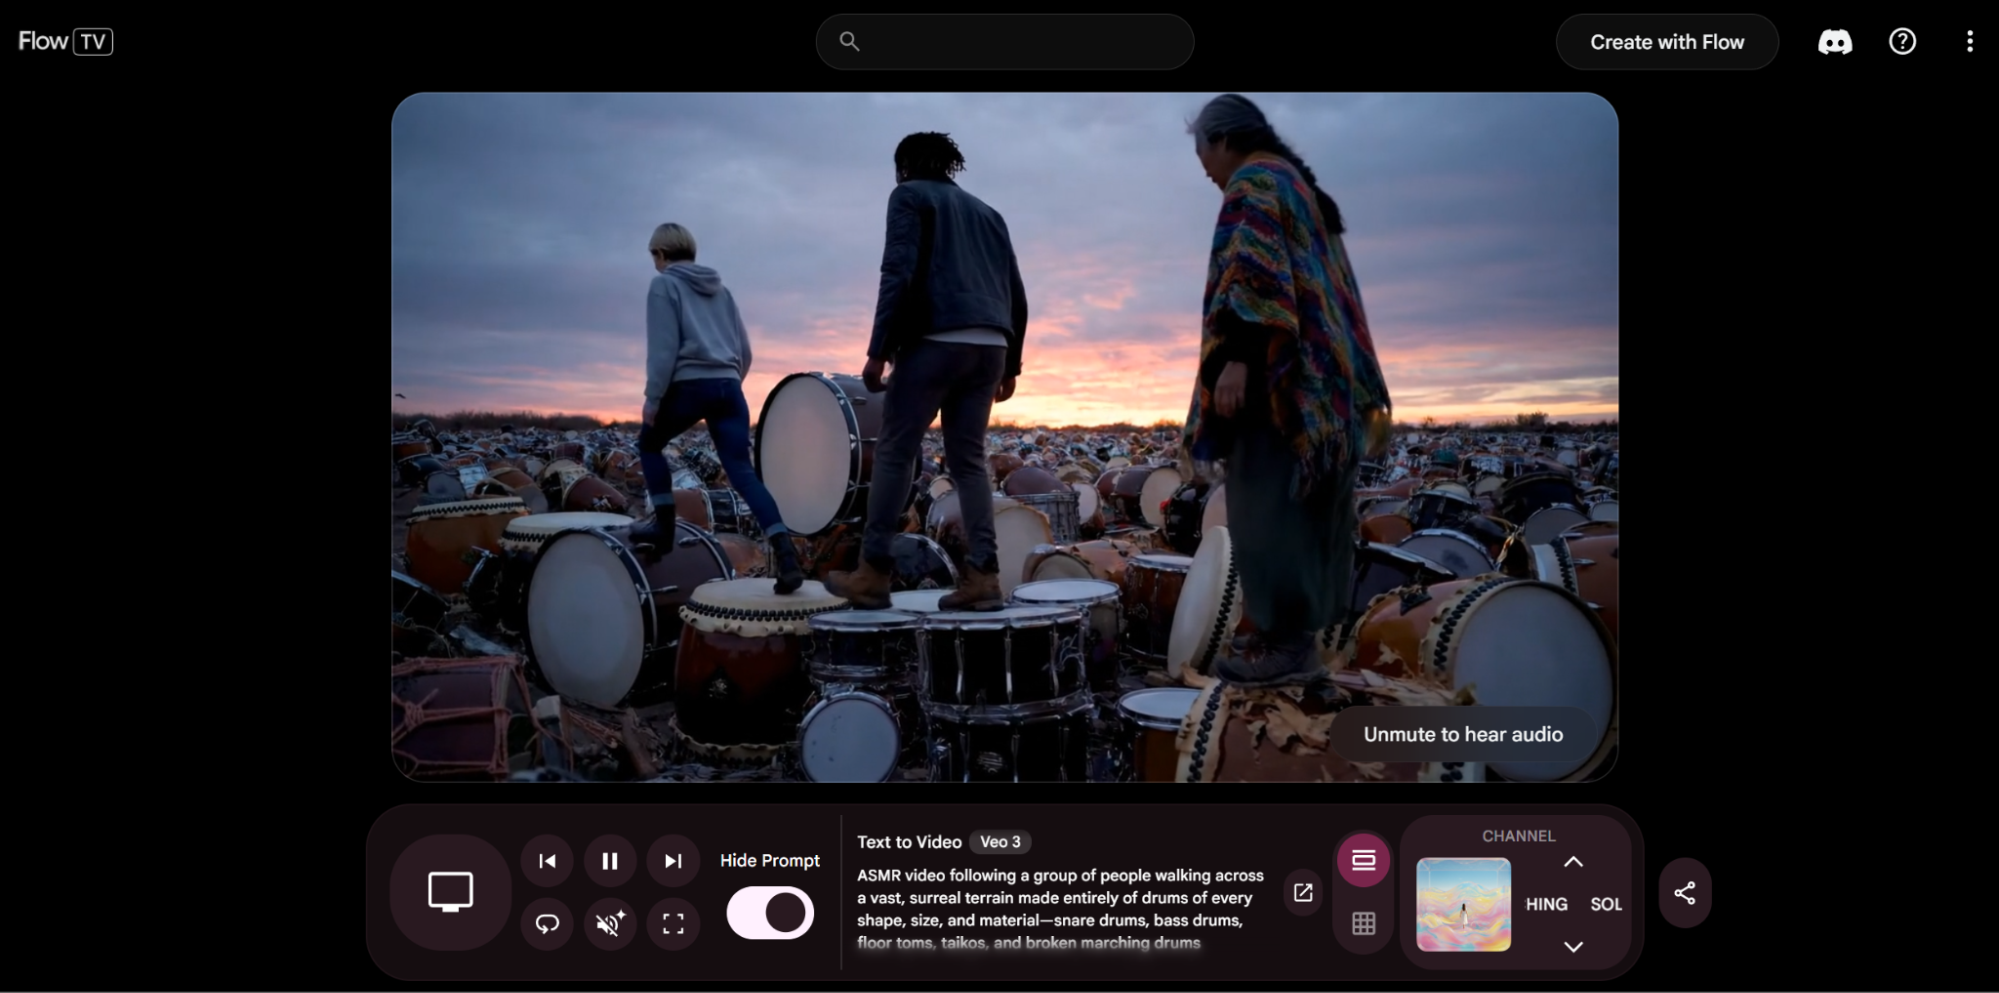Image resolution: width=1999 pixels, height=993 pixels.
Task: Click the Create with Flow button
Action: tap(1667, 42)
